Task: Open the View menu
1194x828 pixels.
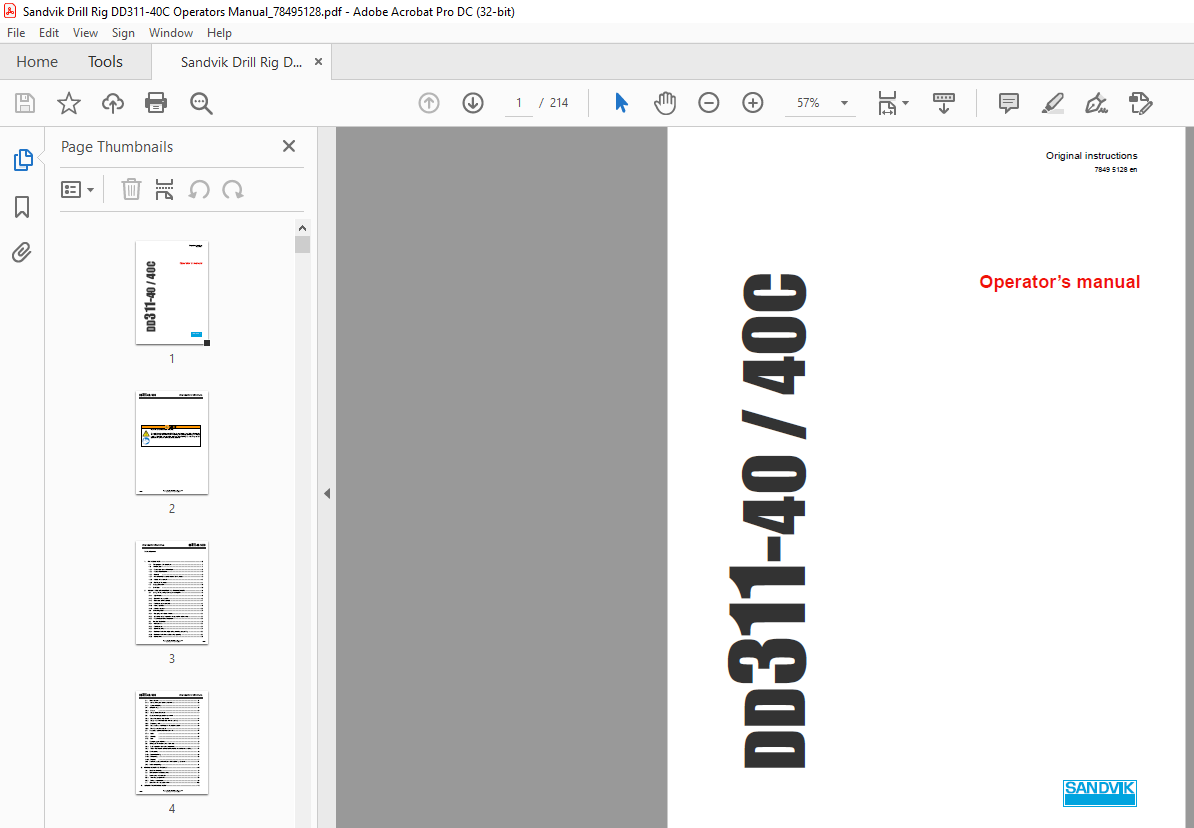Action: [85, 33]
